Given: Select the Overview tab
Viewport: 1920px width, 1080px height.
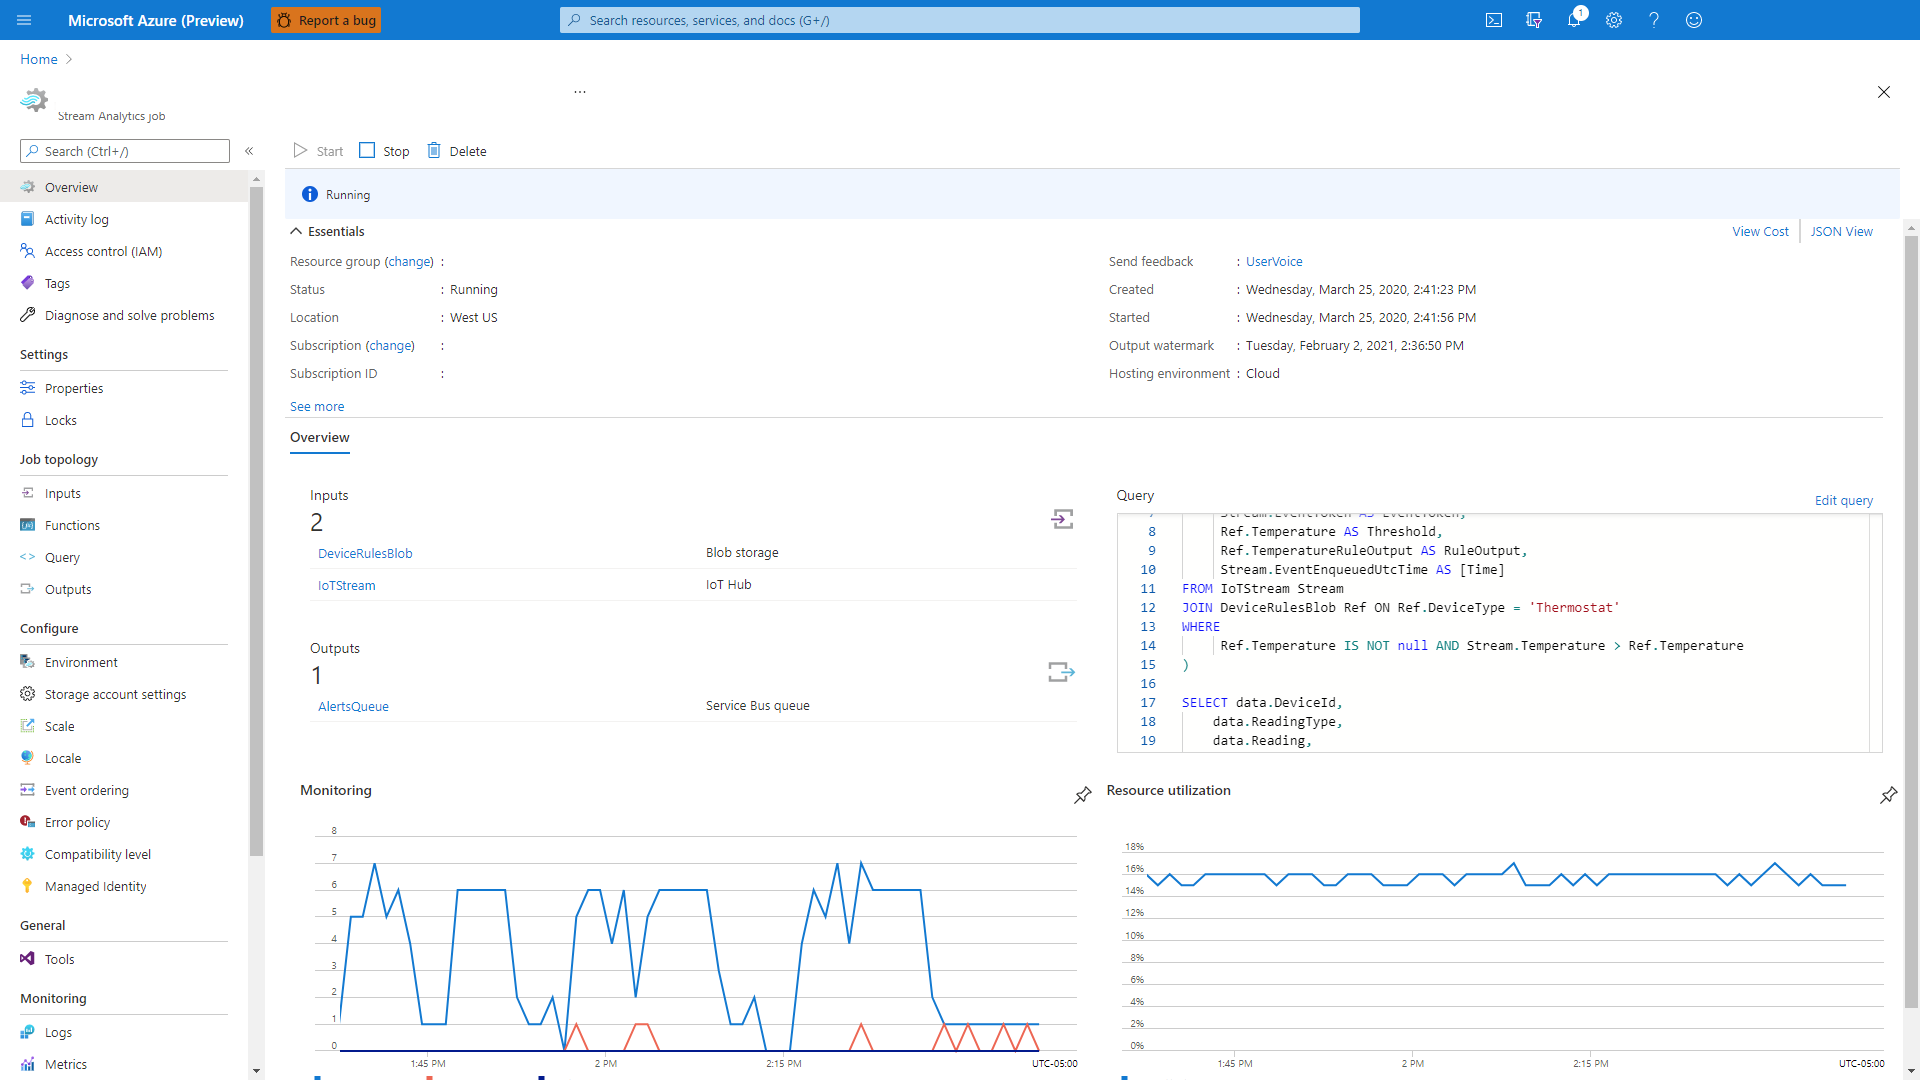Looking at the screenshot, I should tap(319, 438).
